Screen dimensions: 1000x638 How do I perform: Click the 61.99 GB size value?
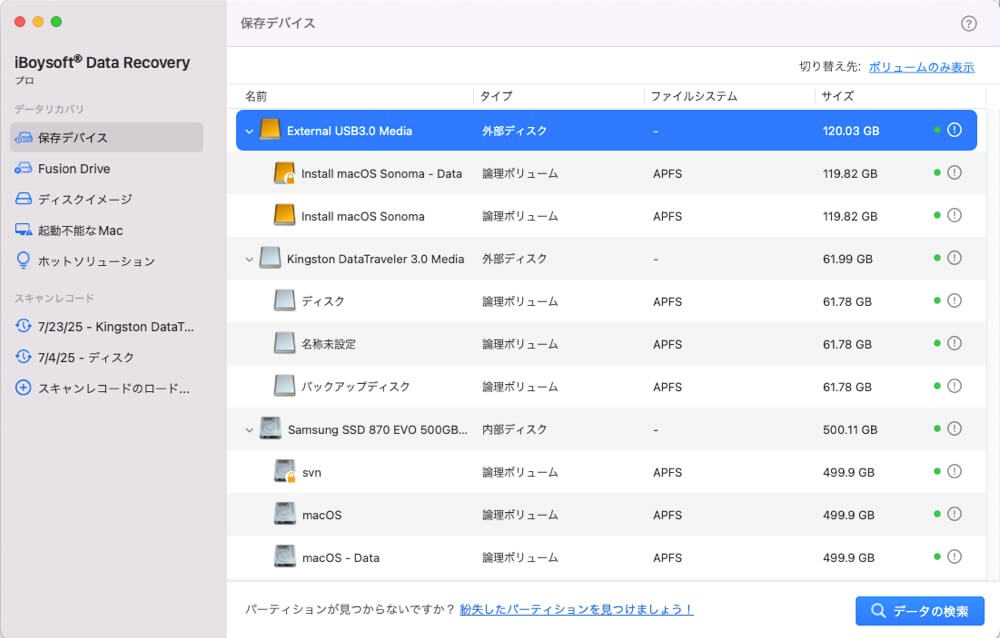point(847,259)
